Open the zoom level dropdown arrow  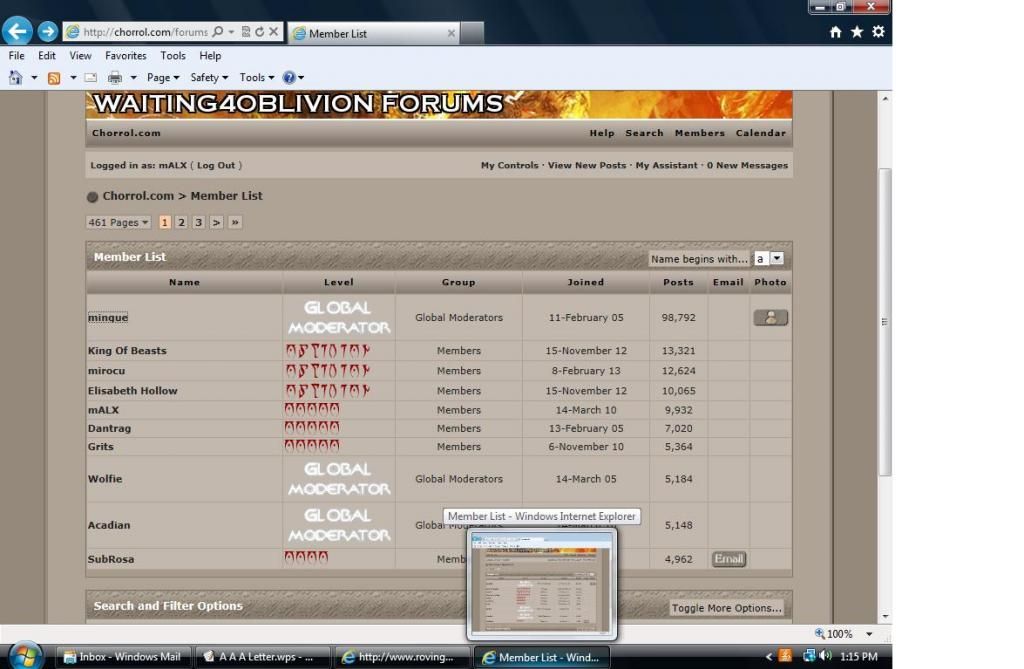click(869, 634)
